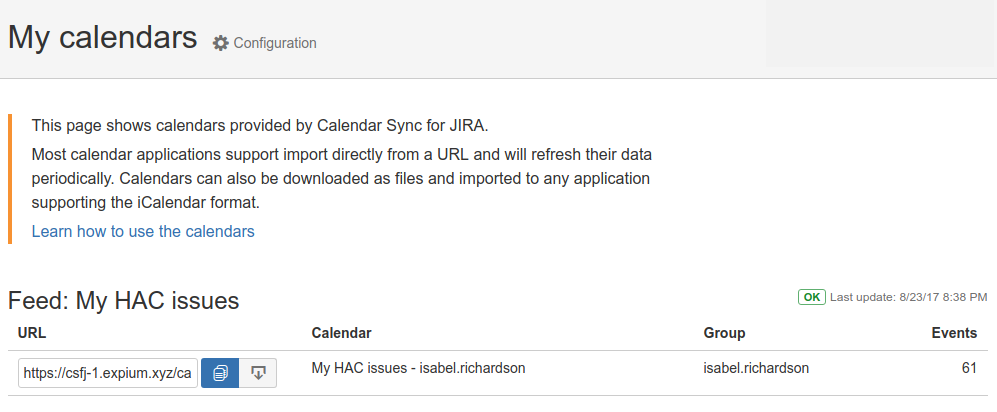Download the calendar as a file
Screen dimensions: 997x412
click(x=258, y=373)
